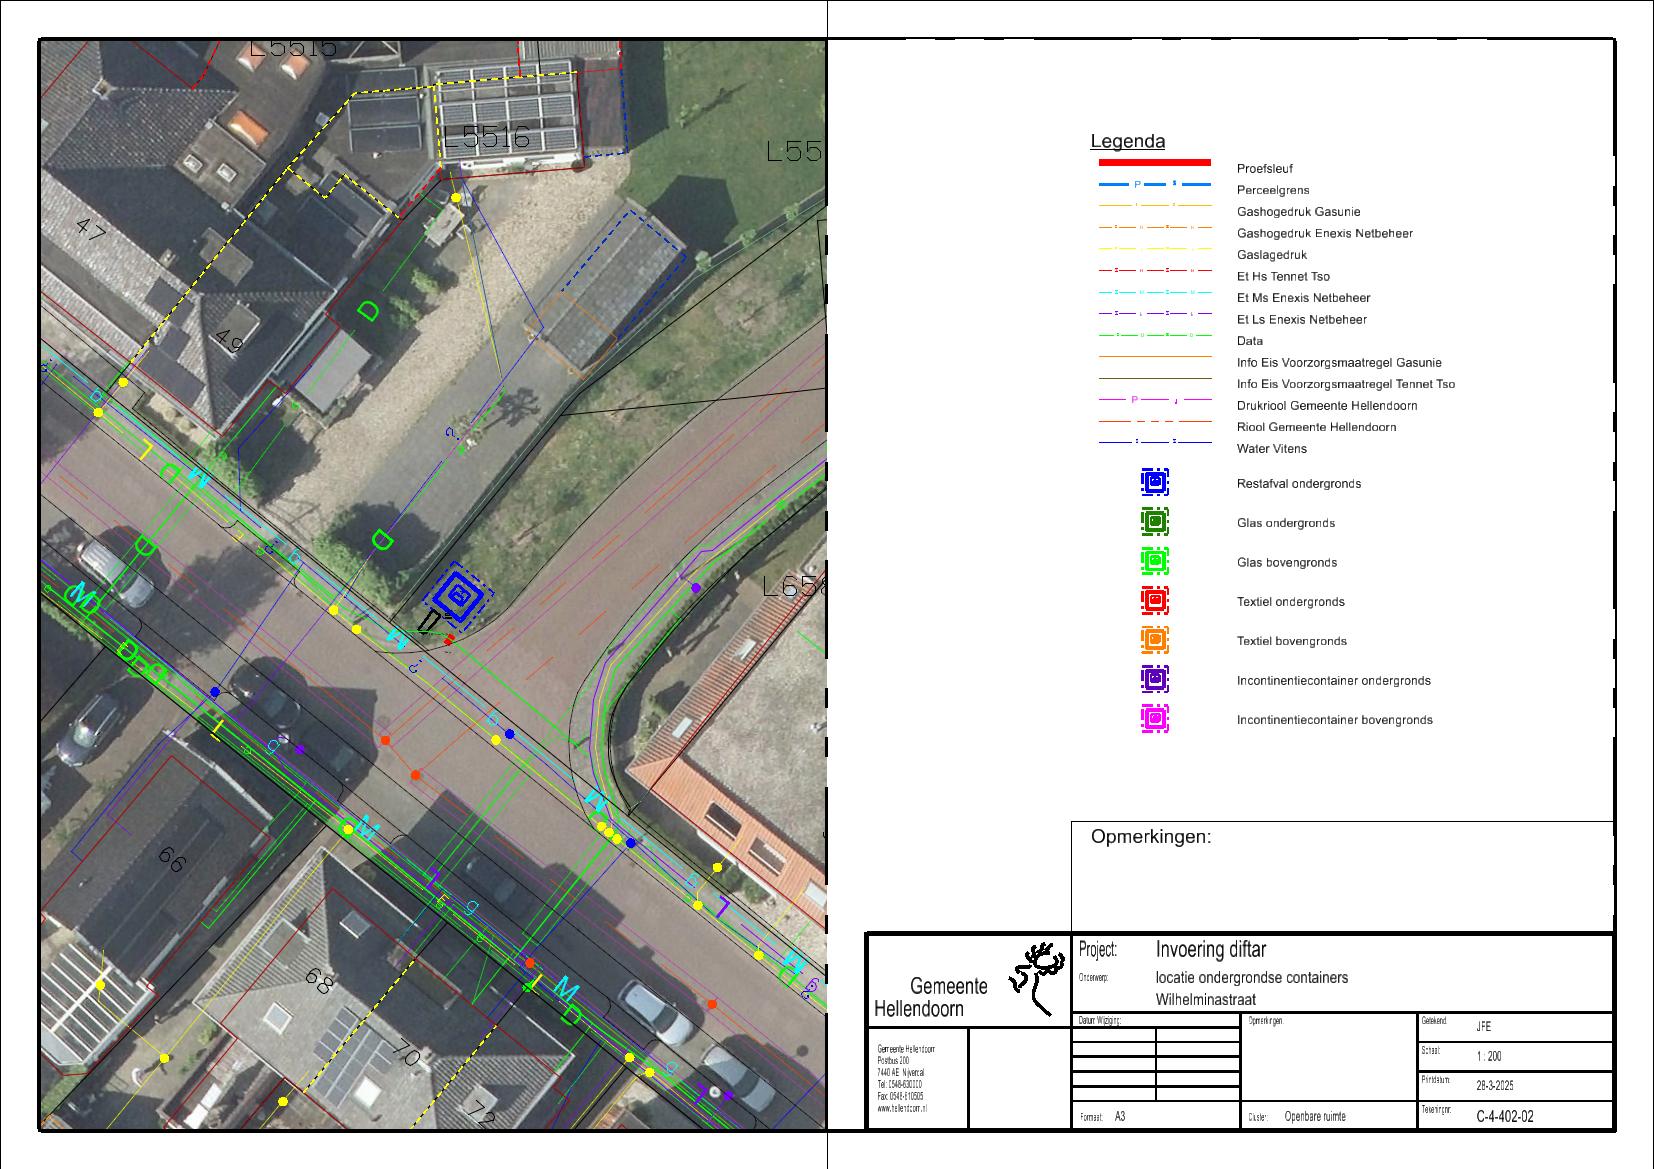Click the red Proefsleuf legend swatch
Viewport: 1654px width, 1169px height.
1154,162
